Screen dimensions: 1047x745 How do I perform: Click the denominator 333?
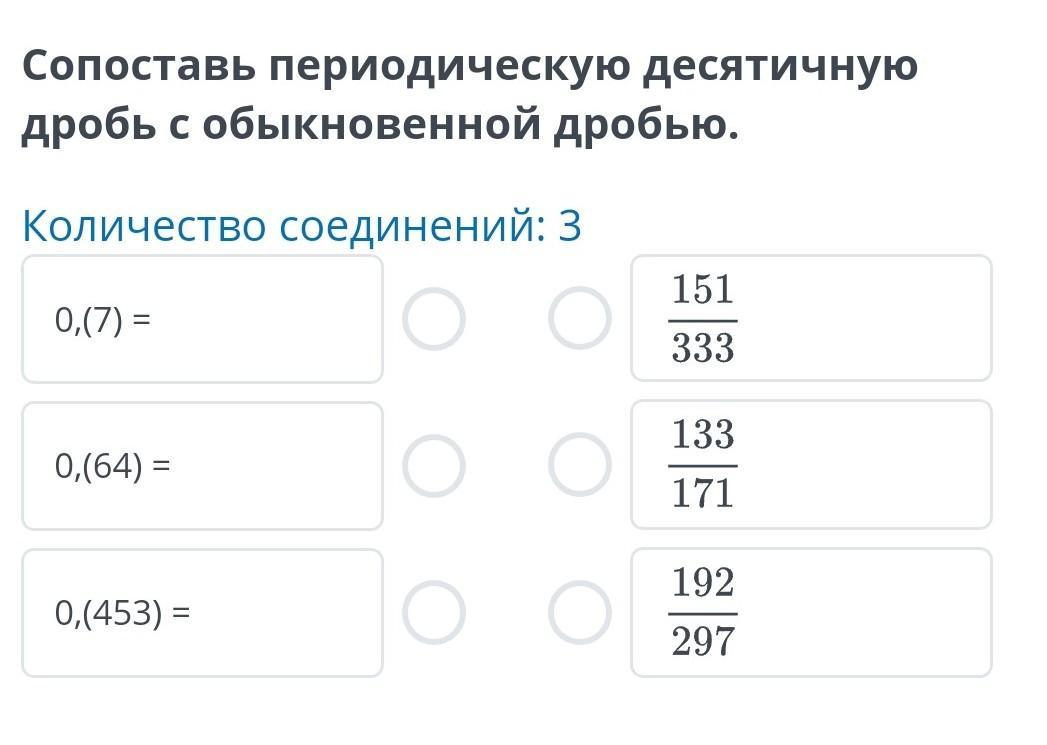pyautogui.click(x=703, y=349)
